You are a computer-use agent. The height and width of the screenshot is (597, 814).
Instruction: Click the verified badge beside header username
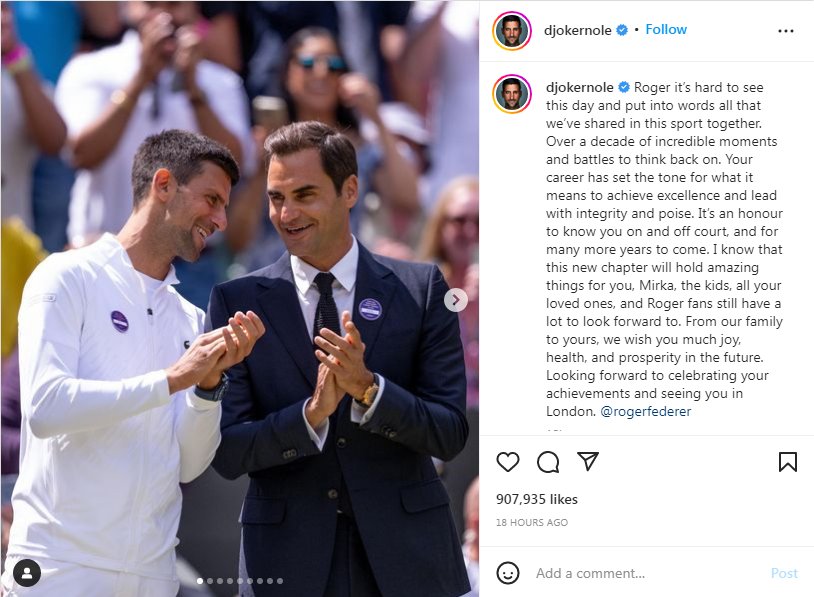point(621,30)
